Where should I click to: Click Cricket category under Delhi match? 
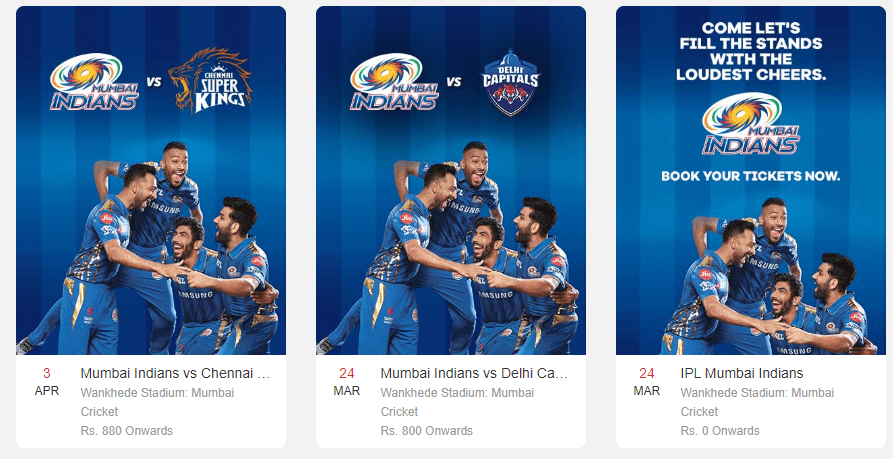point(399,411)
